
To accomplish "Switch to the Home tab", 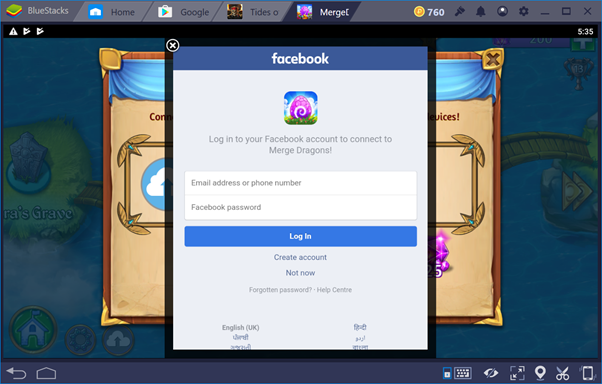I will click(x=111, y=12).
